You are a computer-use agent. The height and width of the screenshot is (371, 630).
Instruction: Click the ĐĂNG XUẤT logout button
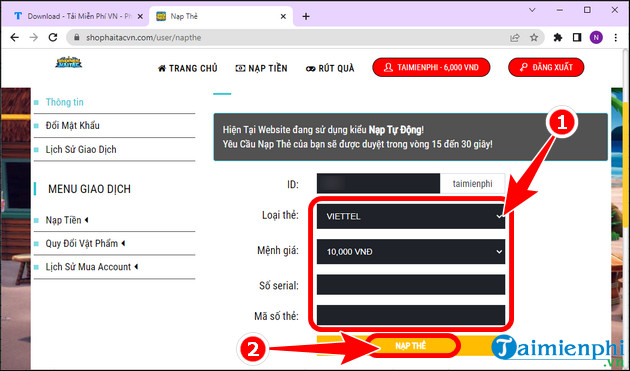click(546, 67)
